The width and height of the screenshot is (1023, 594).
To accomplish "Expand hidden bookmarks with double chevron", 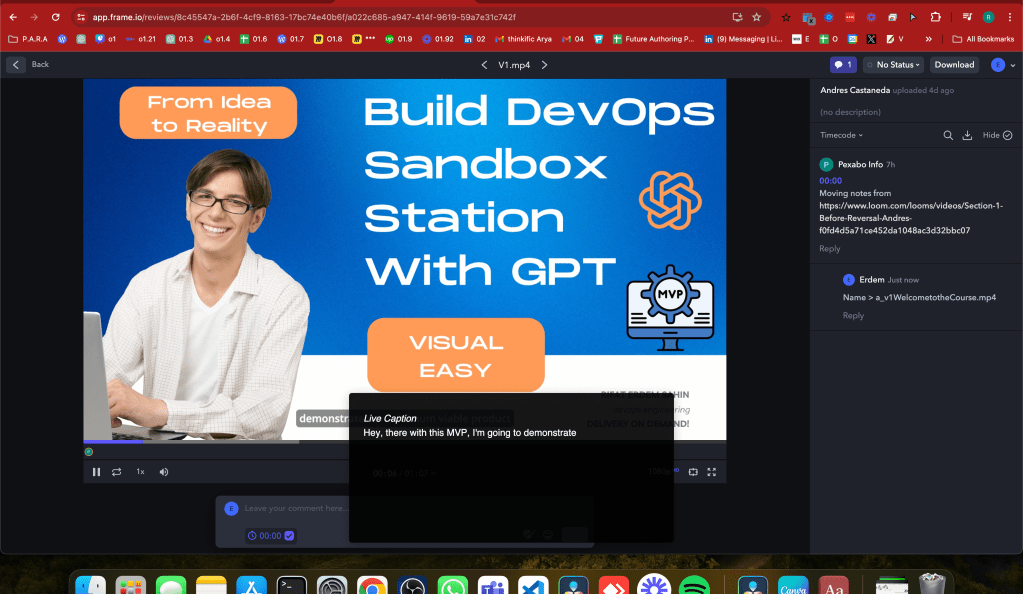I will click(928, 39).
